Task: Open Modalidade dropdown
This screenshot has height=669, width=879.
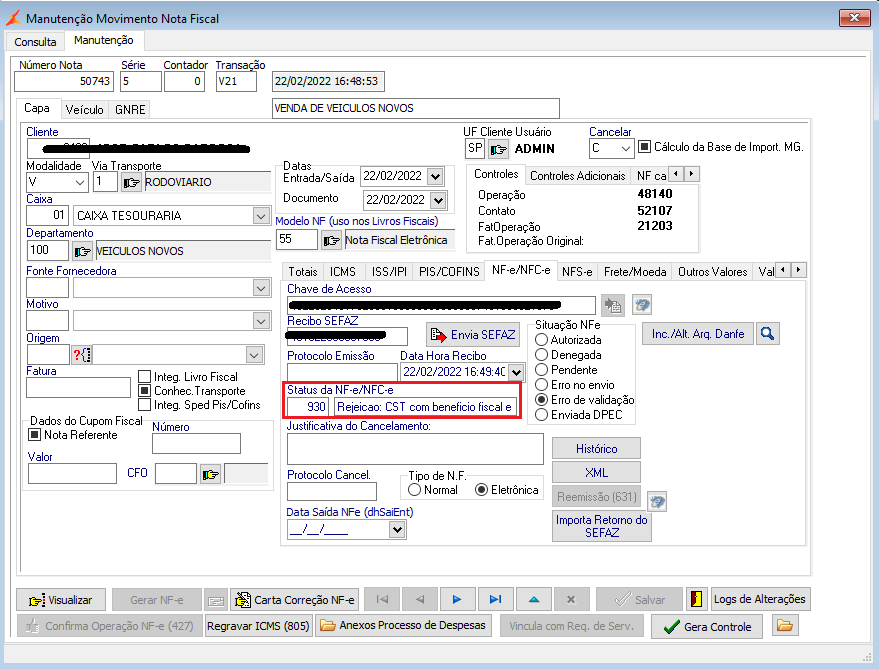Action: coord(80,182)
